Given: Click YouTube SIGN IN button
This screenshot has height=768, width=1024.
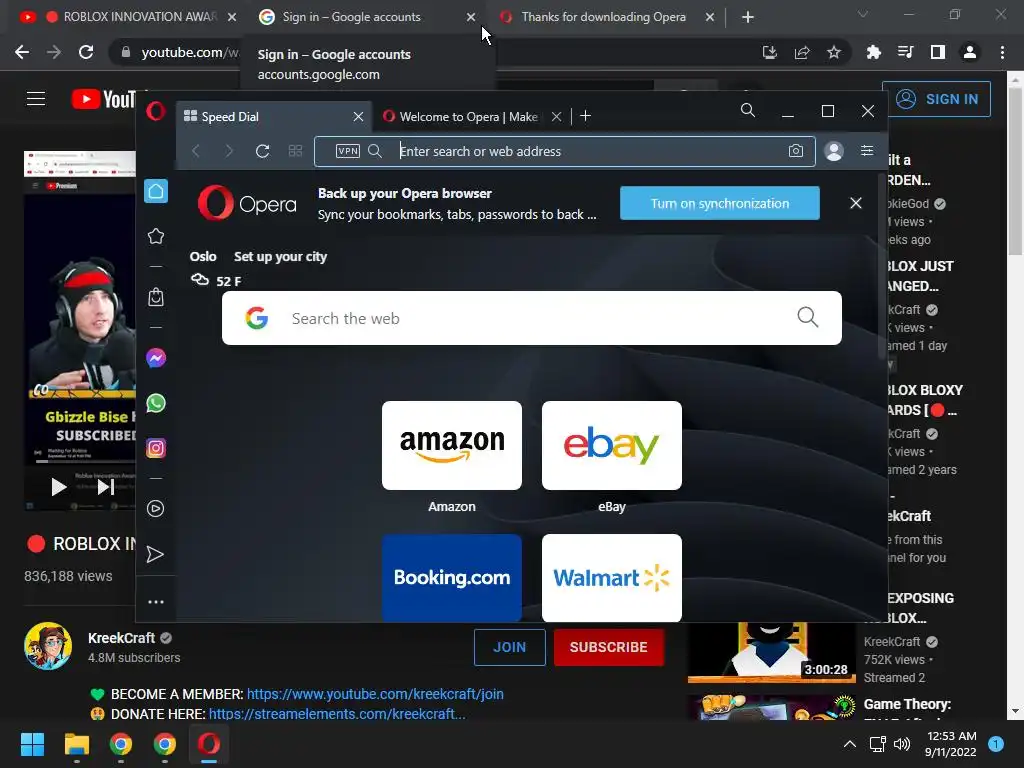Looking at the screenshot, I should (x=936, y=99).
